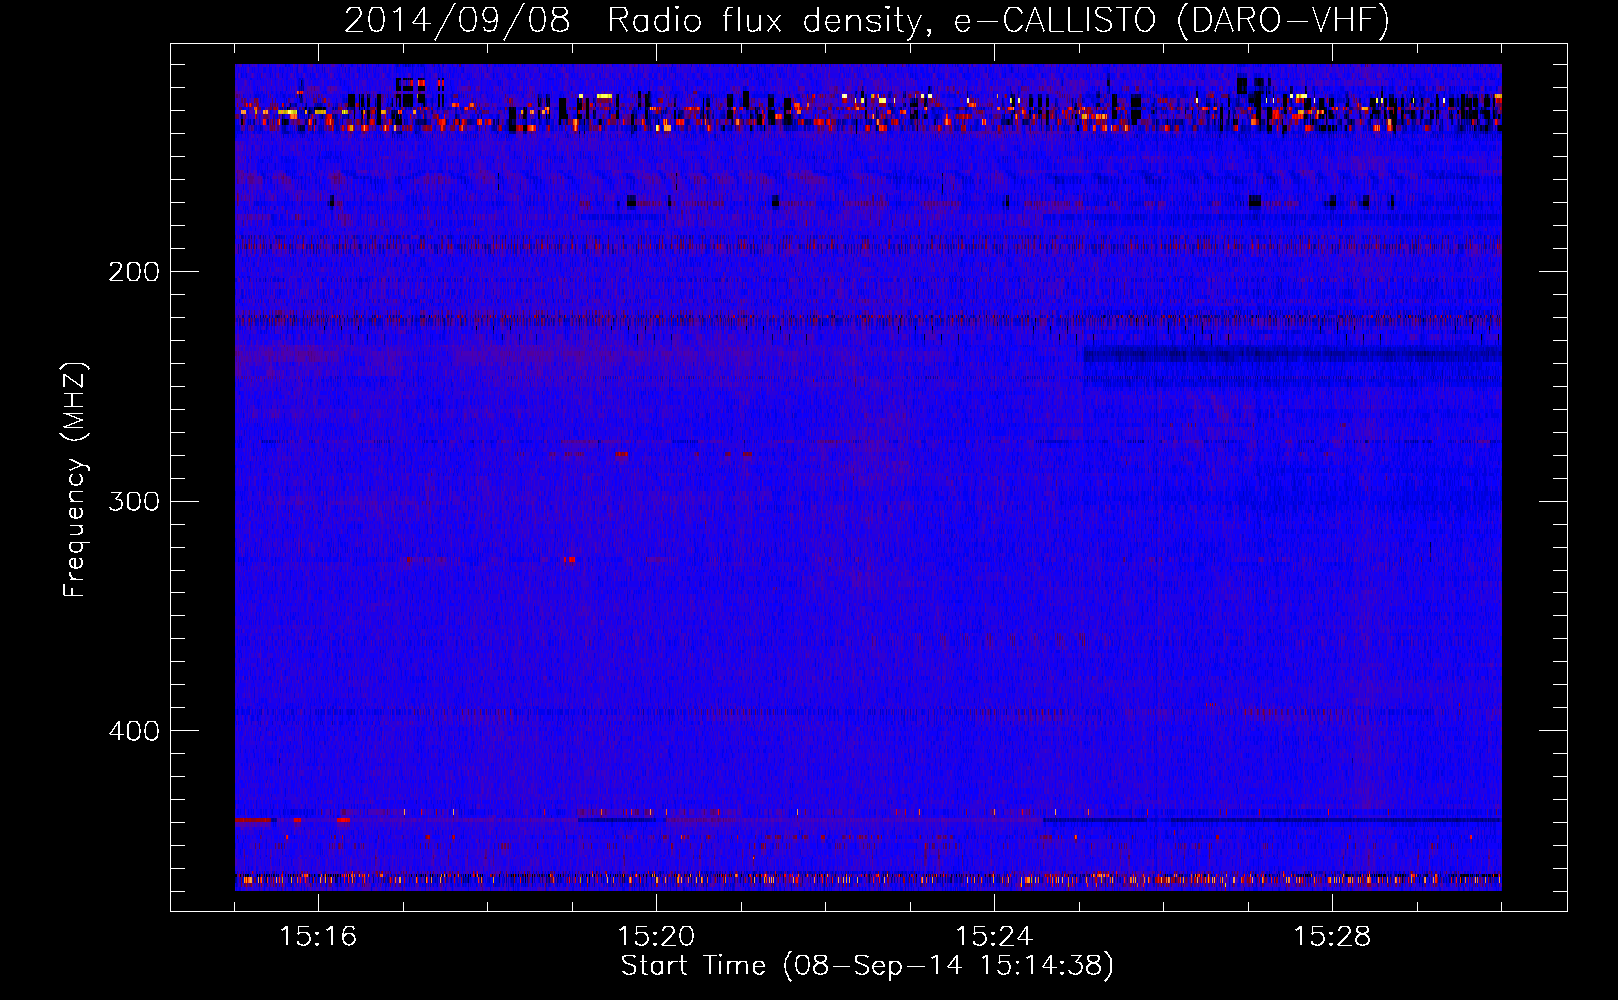The image size is (1618, 1000).
Task: Click the 15:16 time tick label
Action: click(x=318, y=937)
